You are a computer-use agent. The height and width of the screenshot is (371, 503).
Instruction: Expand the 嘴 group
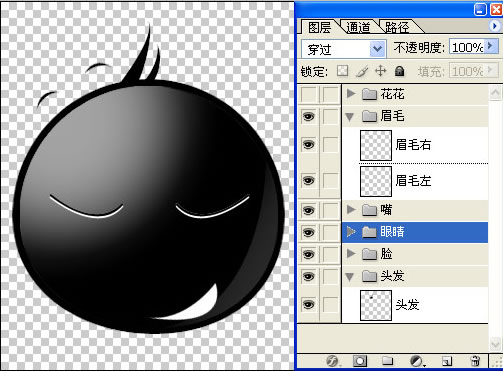350,209
